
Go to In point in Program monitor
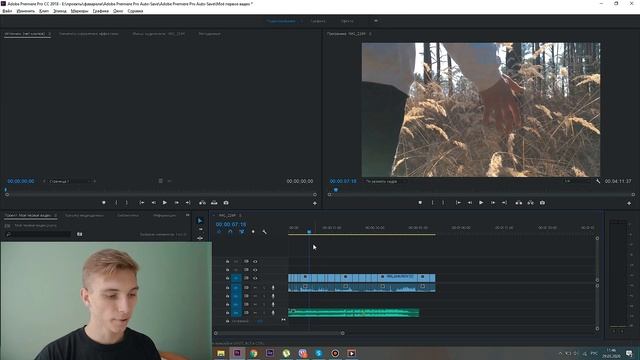tap(458, 202)
